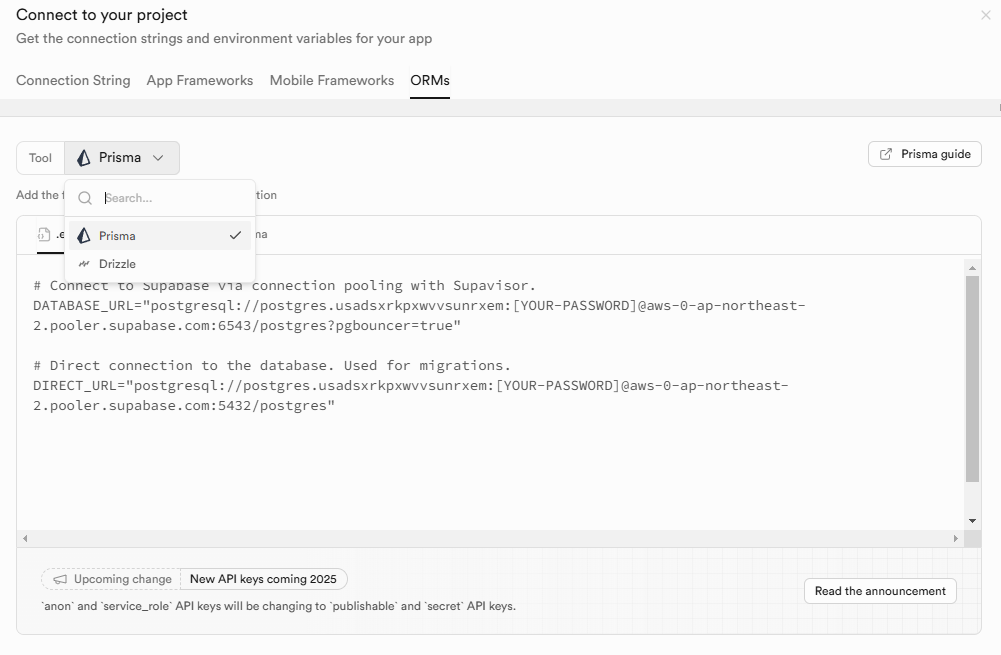This screenshot has width=1001, height=655.
Task: Click the Upcoming change badge
Action: (x=111, y=579)
